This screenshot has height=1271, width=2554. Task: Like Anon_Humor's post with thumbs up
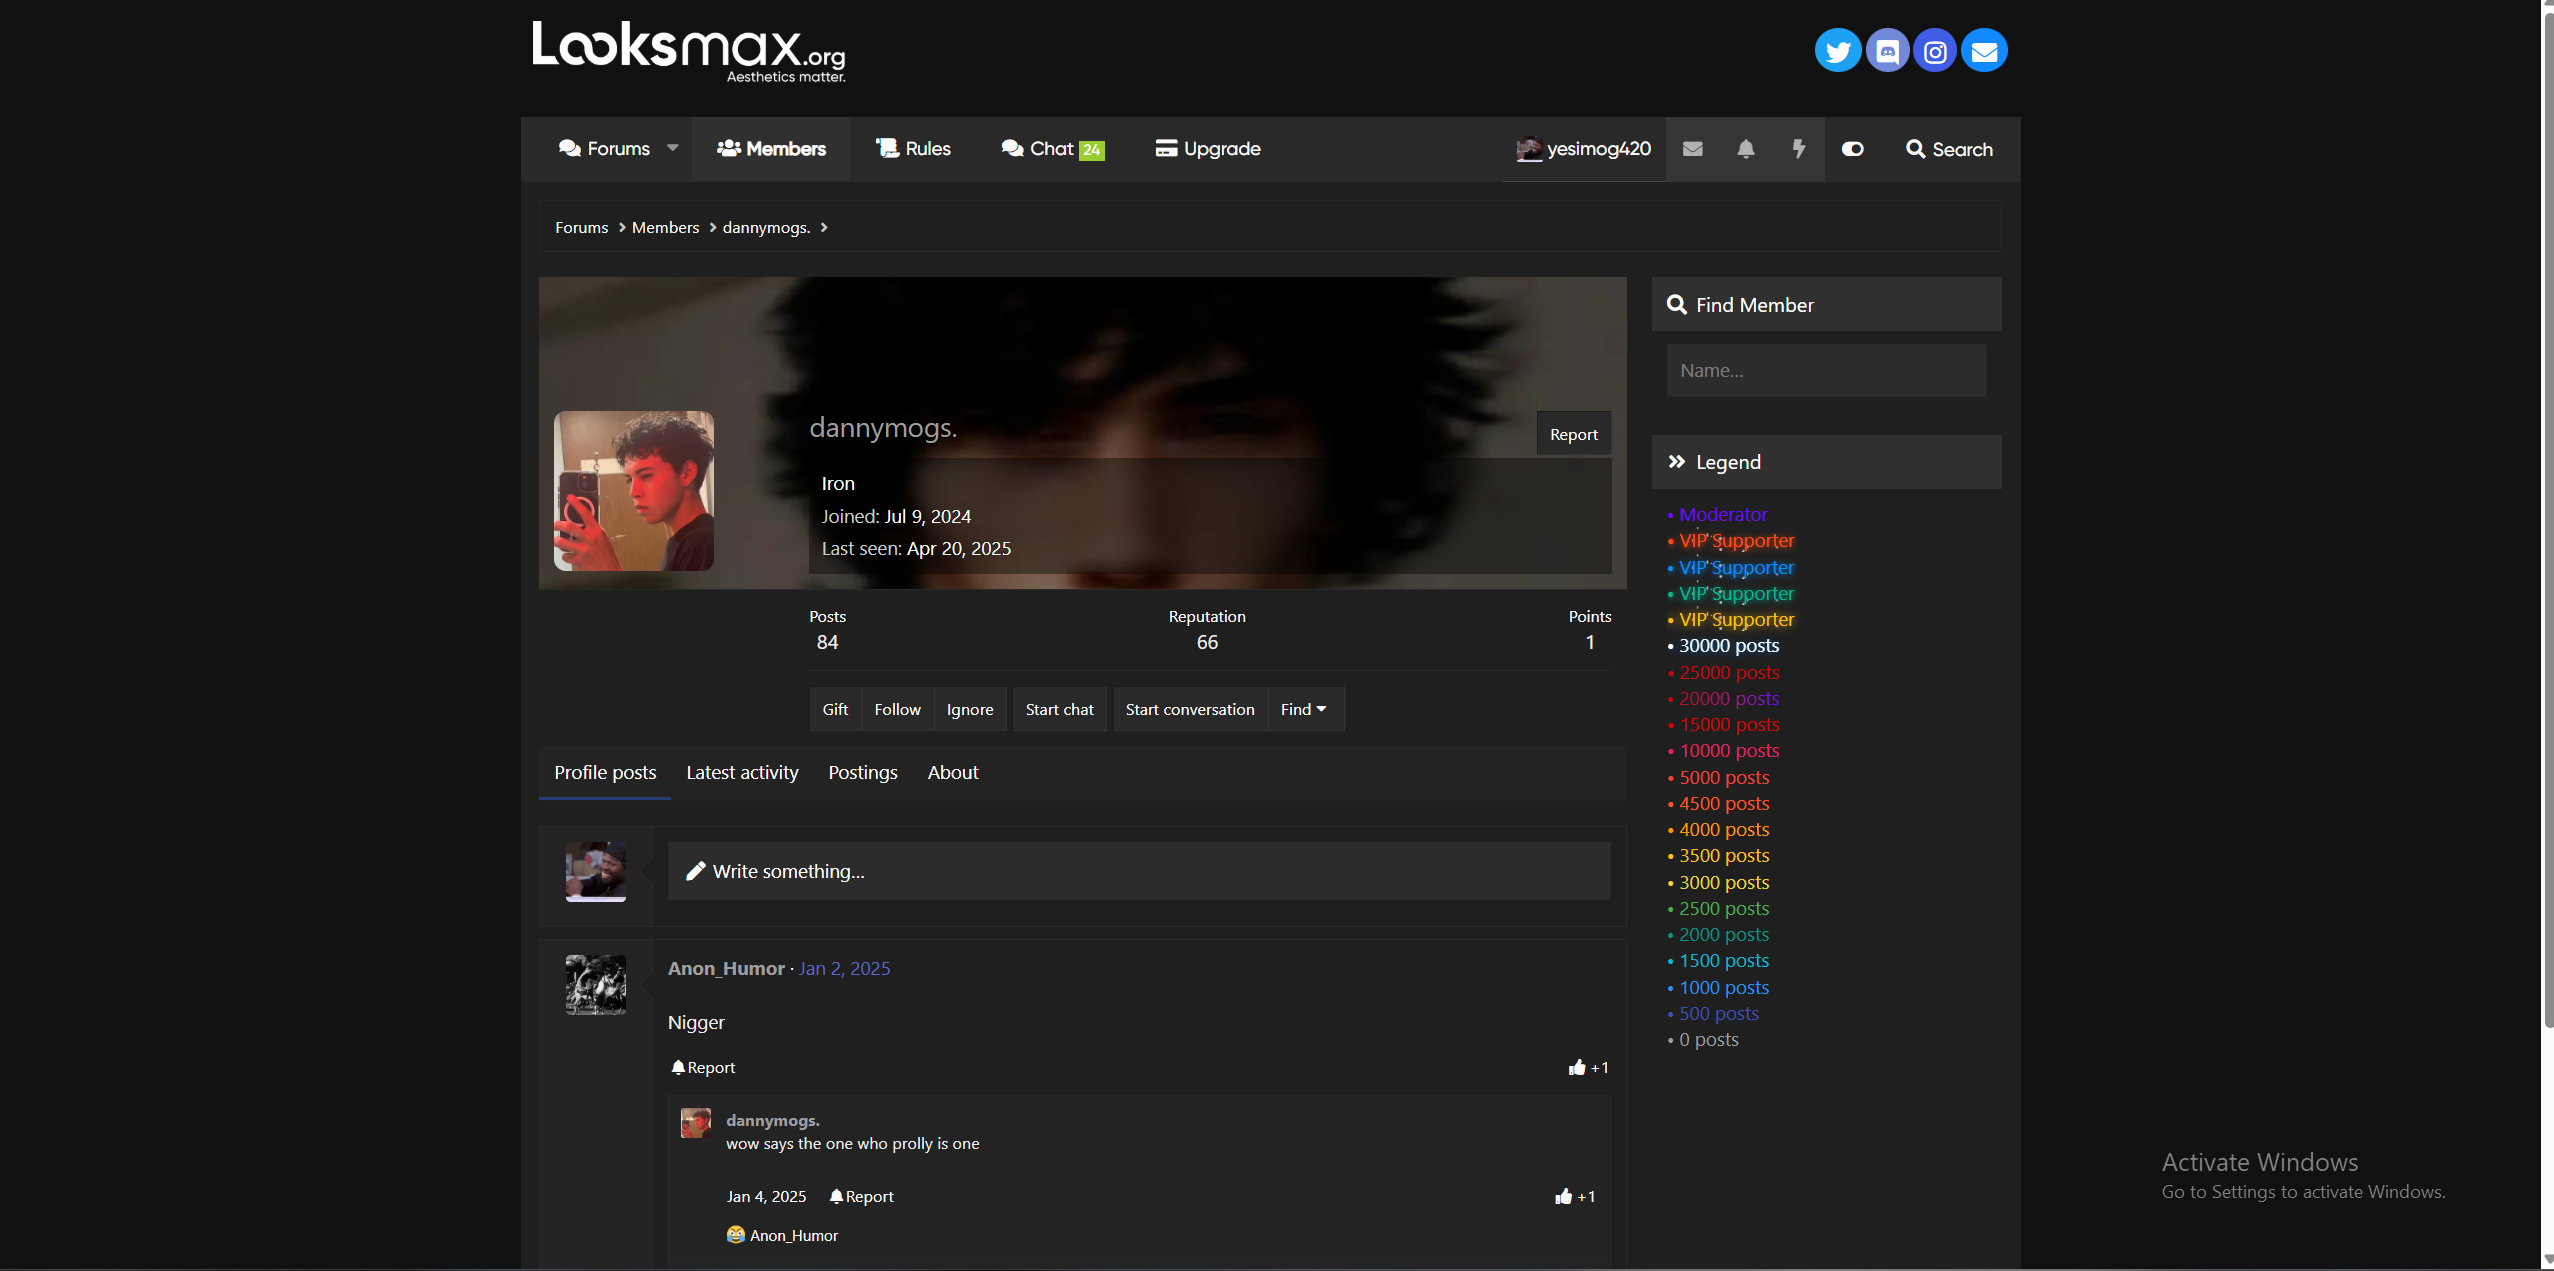pyautogui.click(x=1577, y=1067)
